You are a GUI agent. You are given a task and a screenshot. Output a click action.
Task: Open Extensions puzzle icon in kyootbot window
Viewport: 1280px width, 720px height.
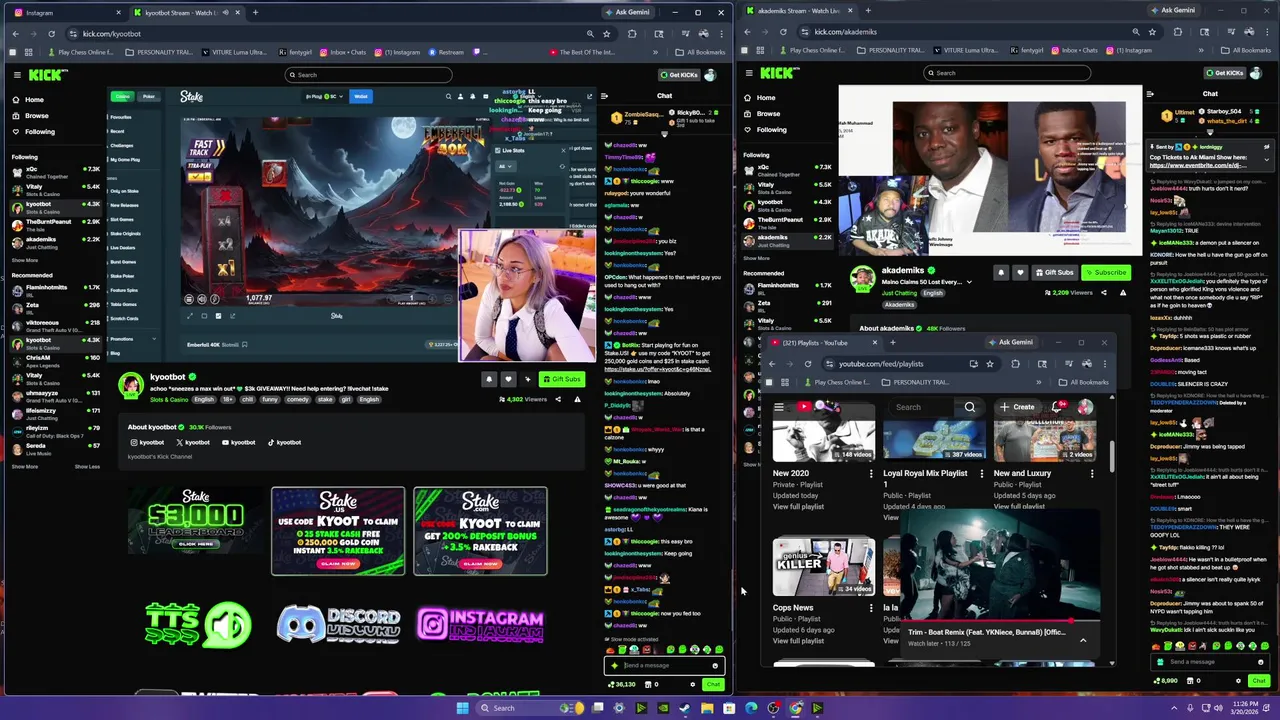[632, 34]
